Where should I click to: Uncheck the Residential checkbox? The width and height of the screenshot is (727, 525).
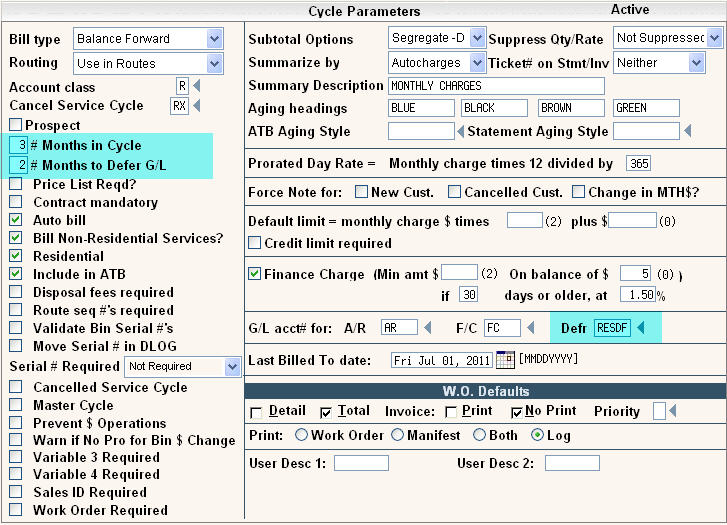(15, 256)
